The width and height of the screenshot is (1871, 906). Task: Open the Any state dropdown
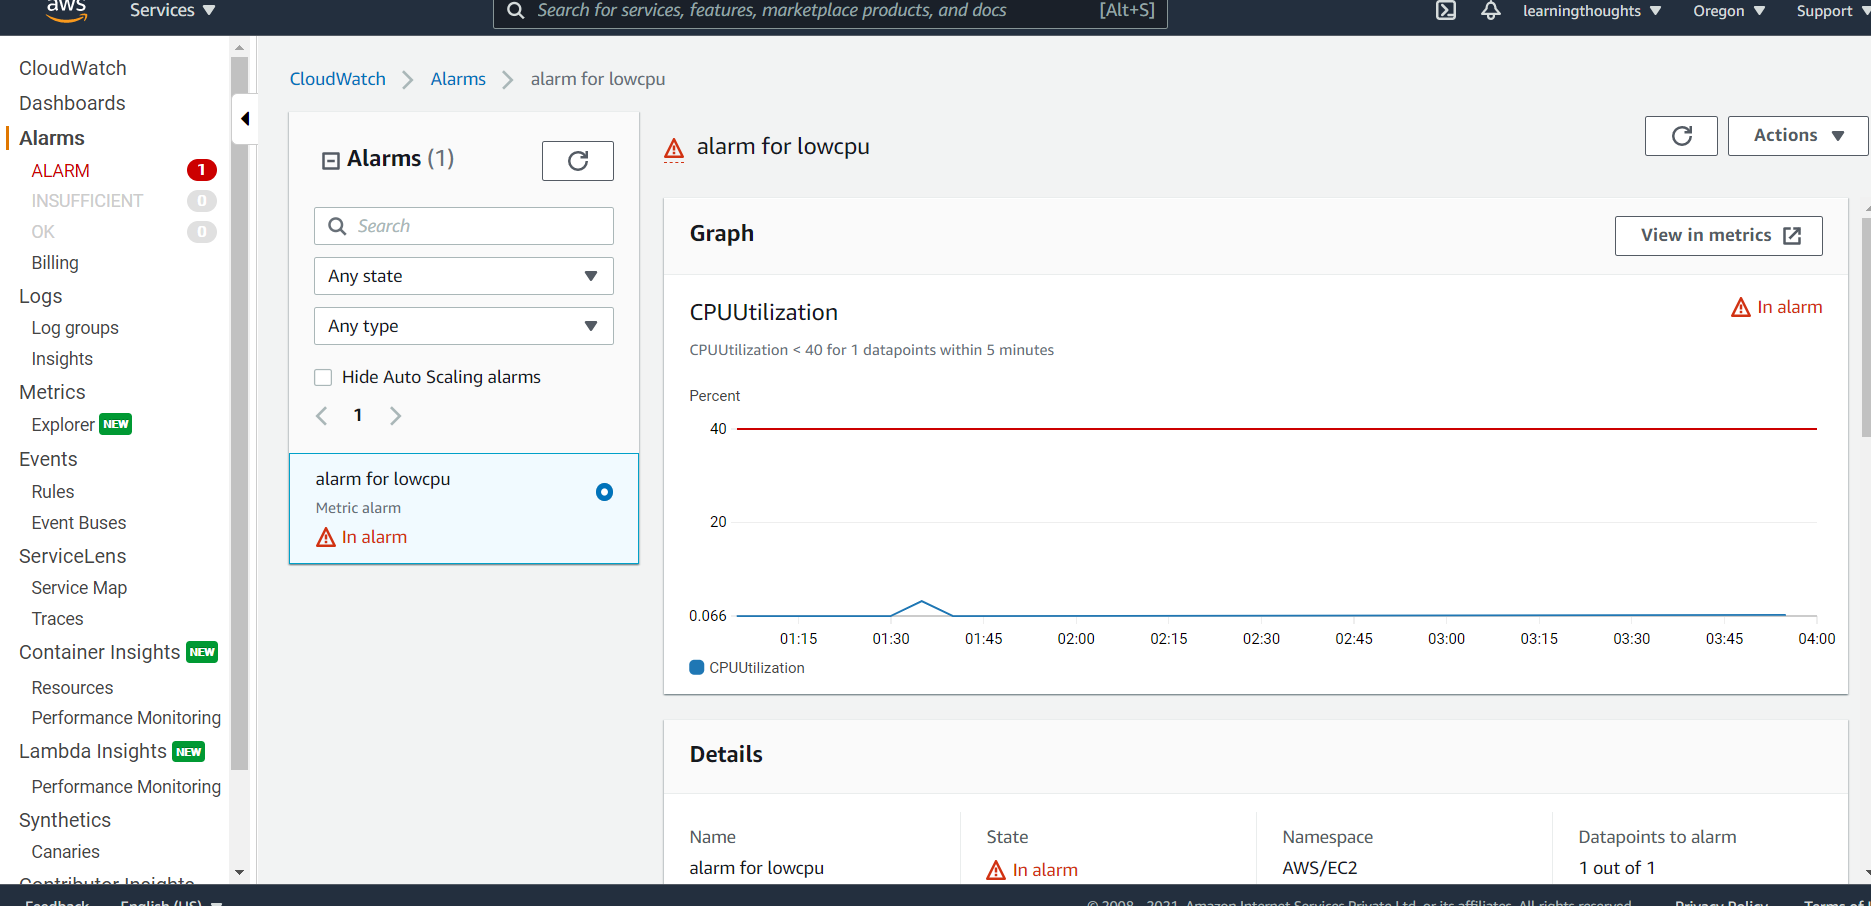[x=463, y=275]
